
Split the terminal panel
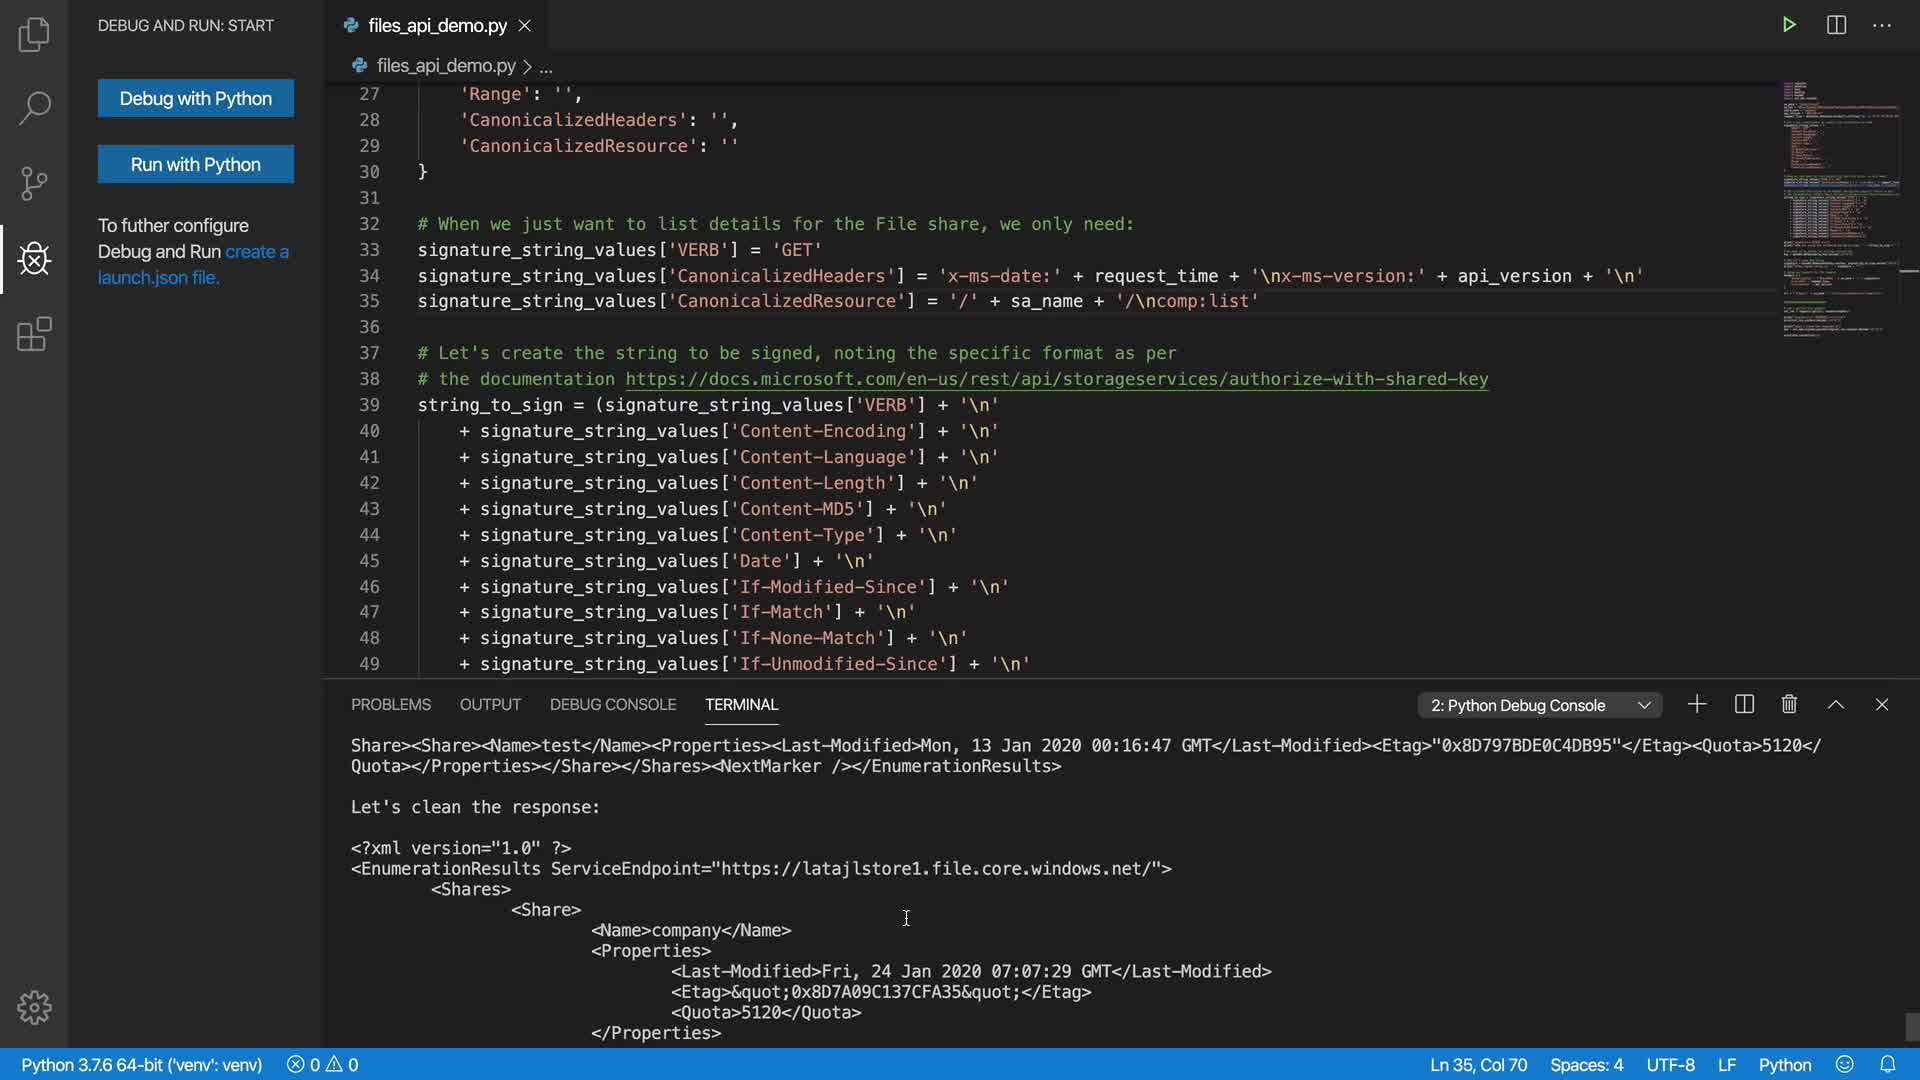(x=1744, y=705)
